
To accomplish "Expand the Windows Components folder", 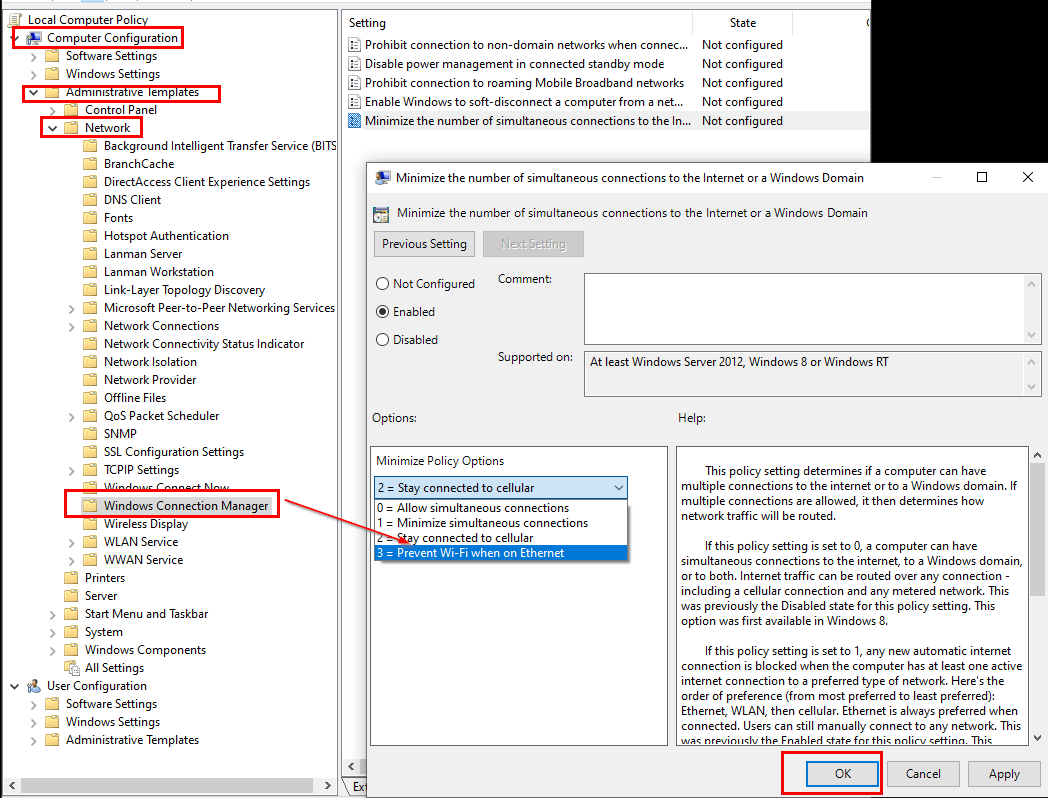I will 53,650.
